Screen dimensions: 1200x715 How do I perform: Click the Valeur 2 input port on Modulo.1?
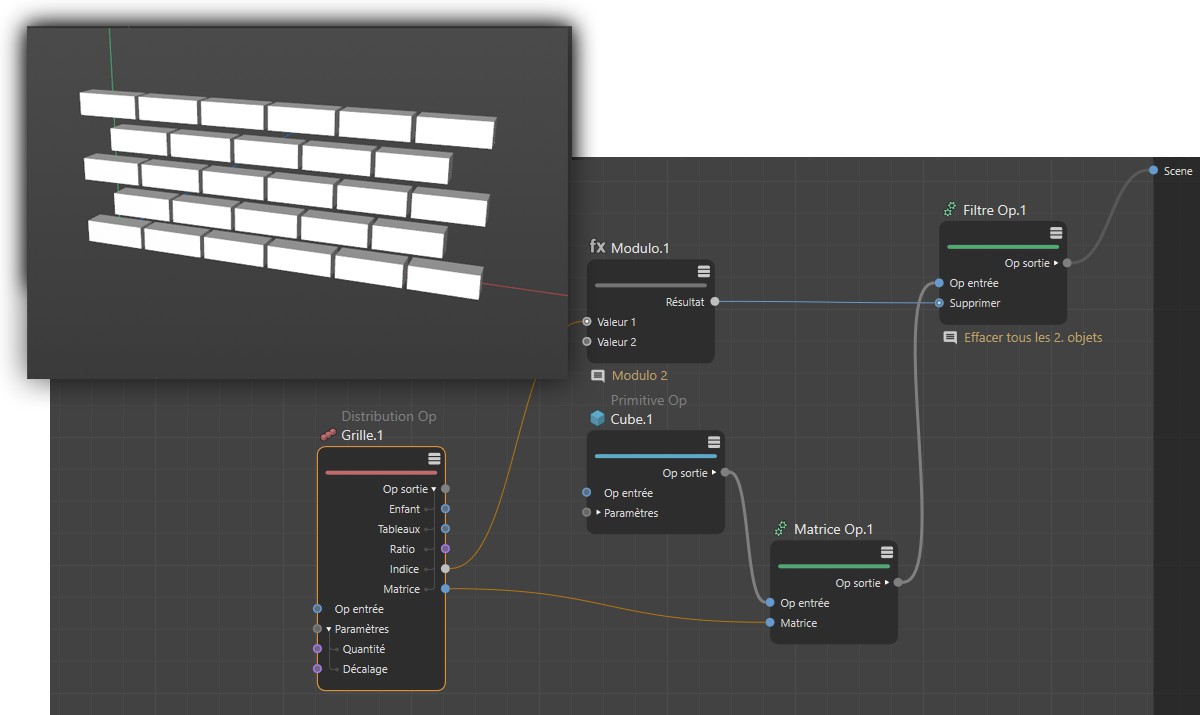(587, 342)
